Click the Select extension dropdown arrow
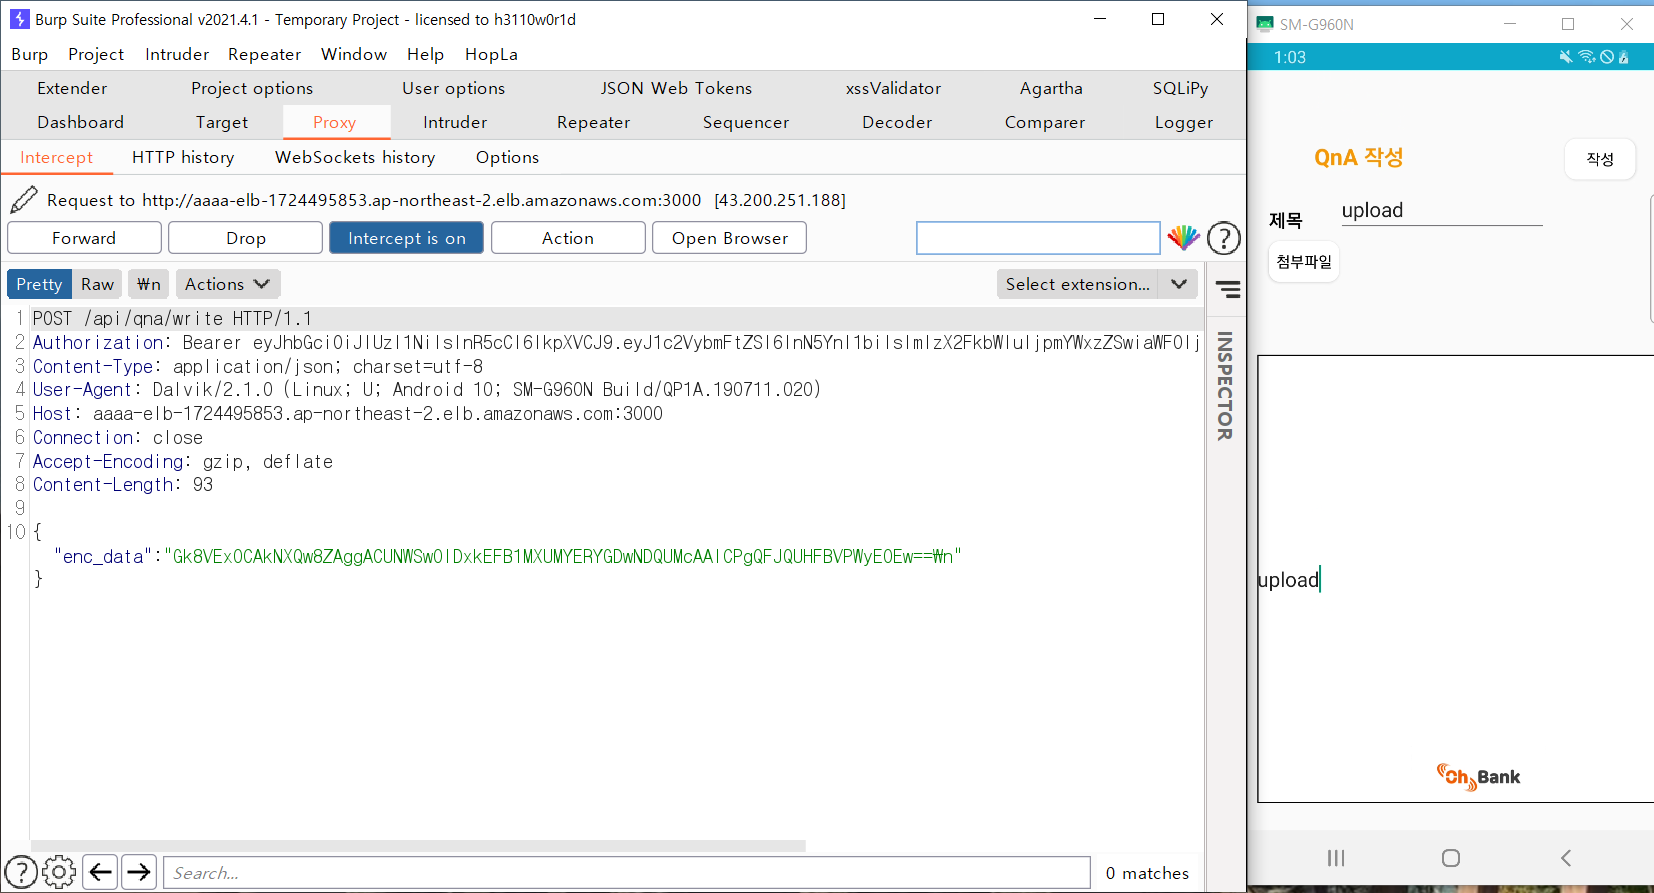1654x893 pixels. click(x=1179, y=284)
